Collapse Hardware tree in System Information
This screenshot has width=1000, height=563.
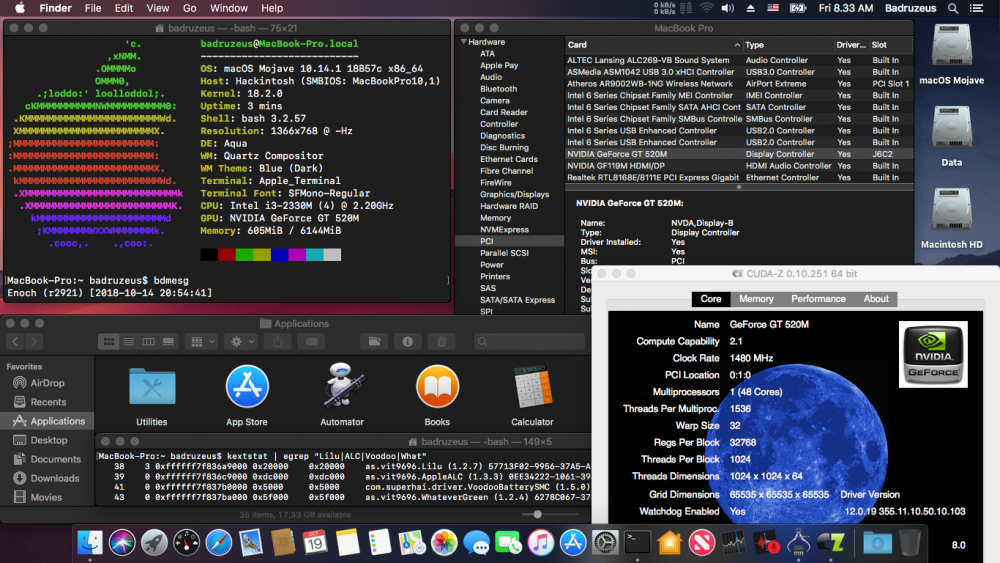(464, 41)
